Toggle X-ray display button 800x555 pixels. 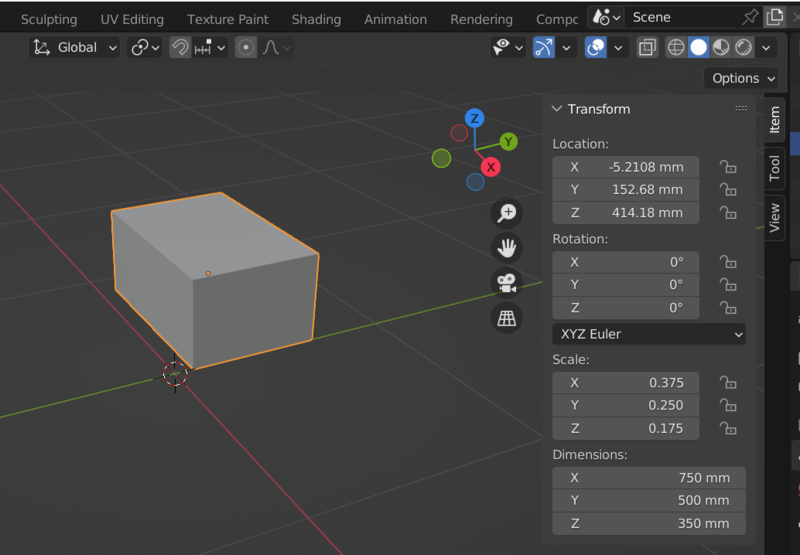647,47
